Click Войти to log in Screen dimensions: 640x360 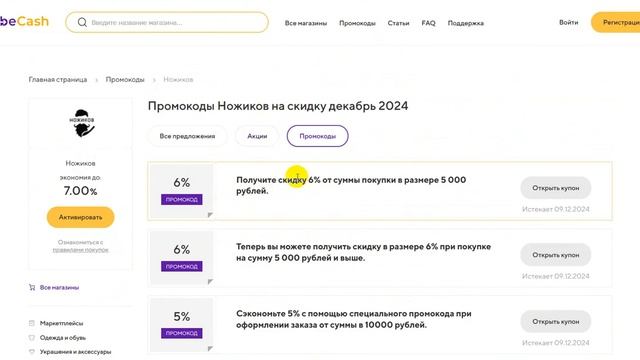569,22
